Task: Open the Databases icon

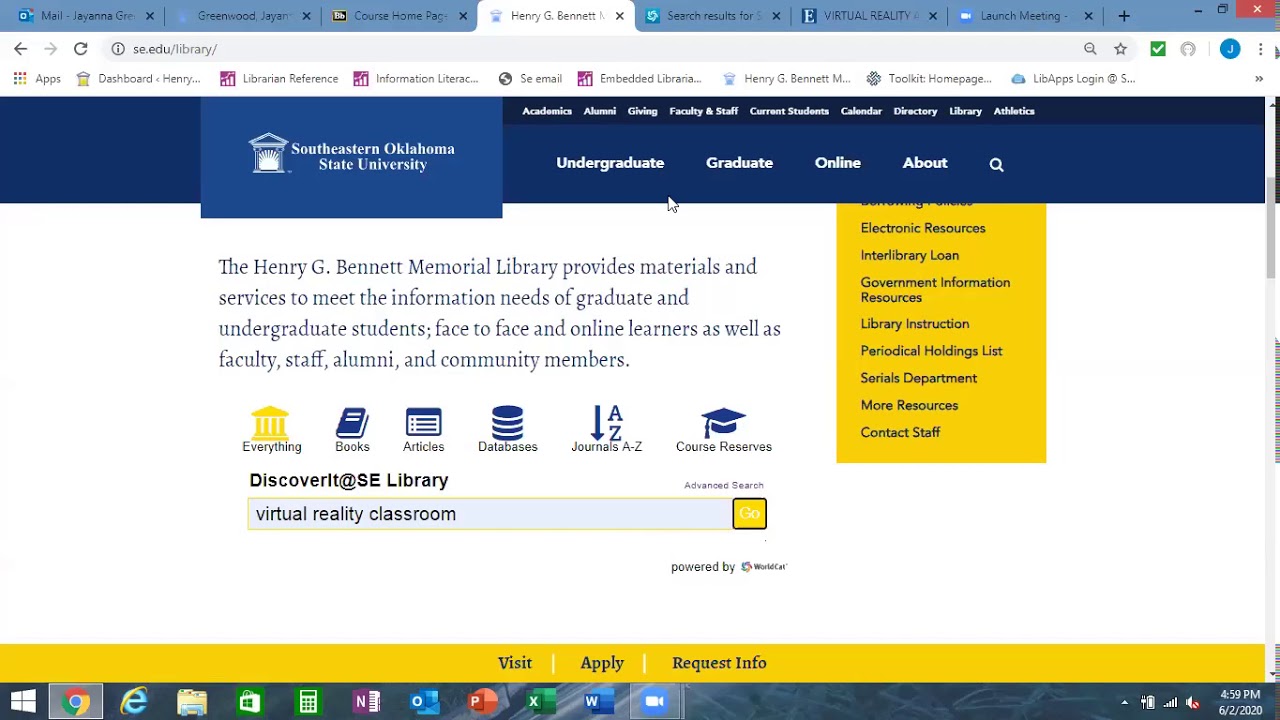Action: coord(507,430)
